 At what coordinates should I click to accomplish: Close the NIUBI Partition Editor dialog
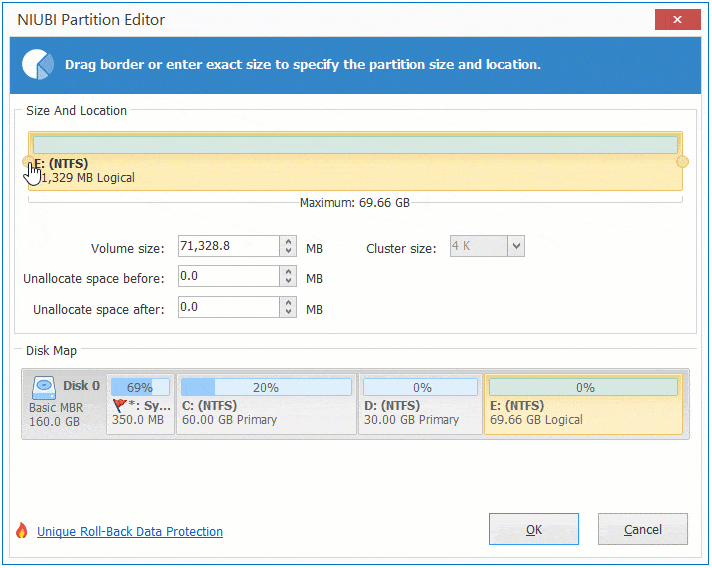(x=677, y=19)
